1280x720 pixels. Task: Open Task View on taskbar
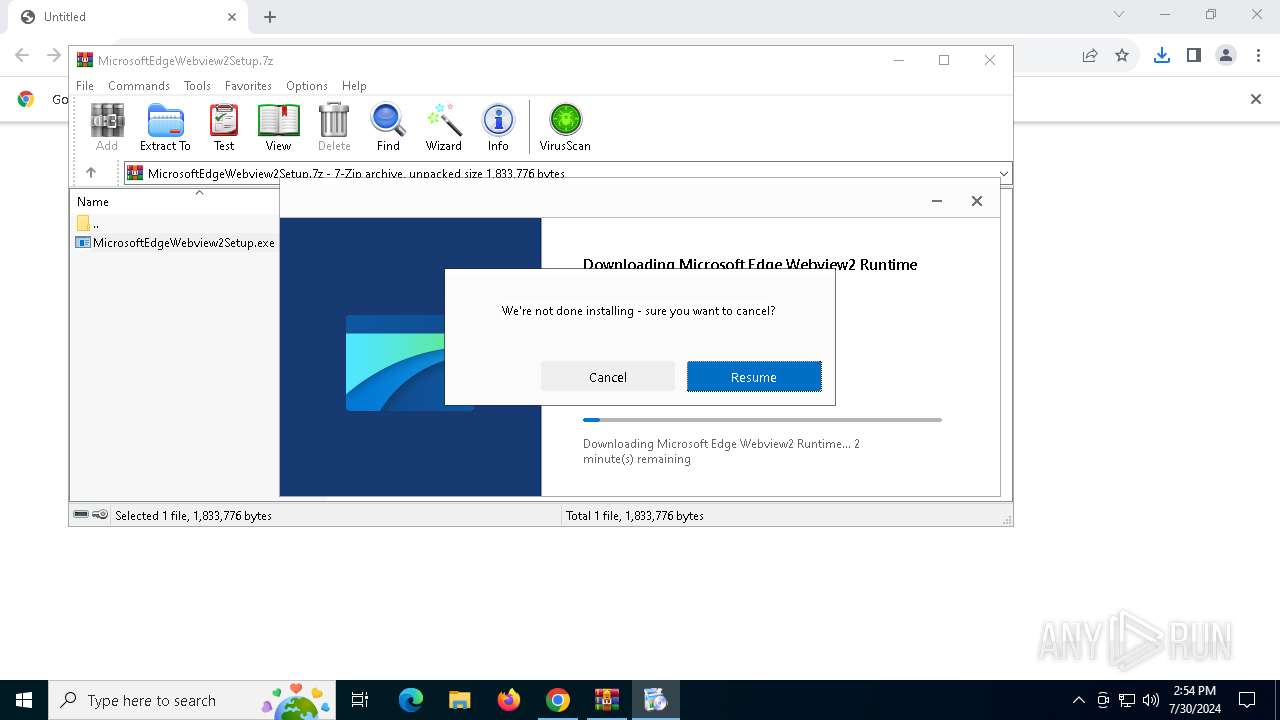coord(360,700)
